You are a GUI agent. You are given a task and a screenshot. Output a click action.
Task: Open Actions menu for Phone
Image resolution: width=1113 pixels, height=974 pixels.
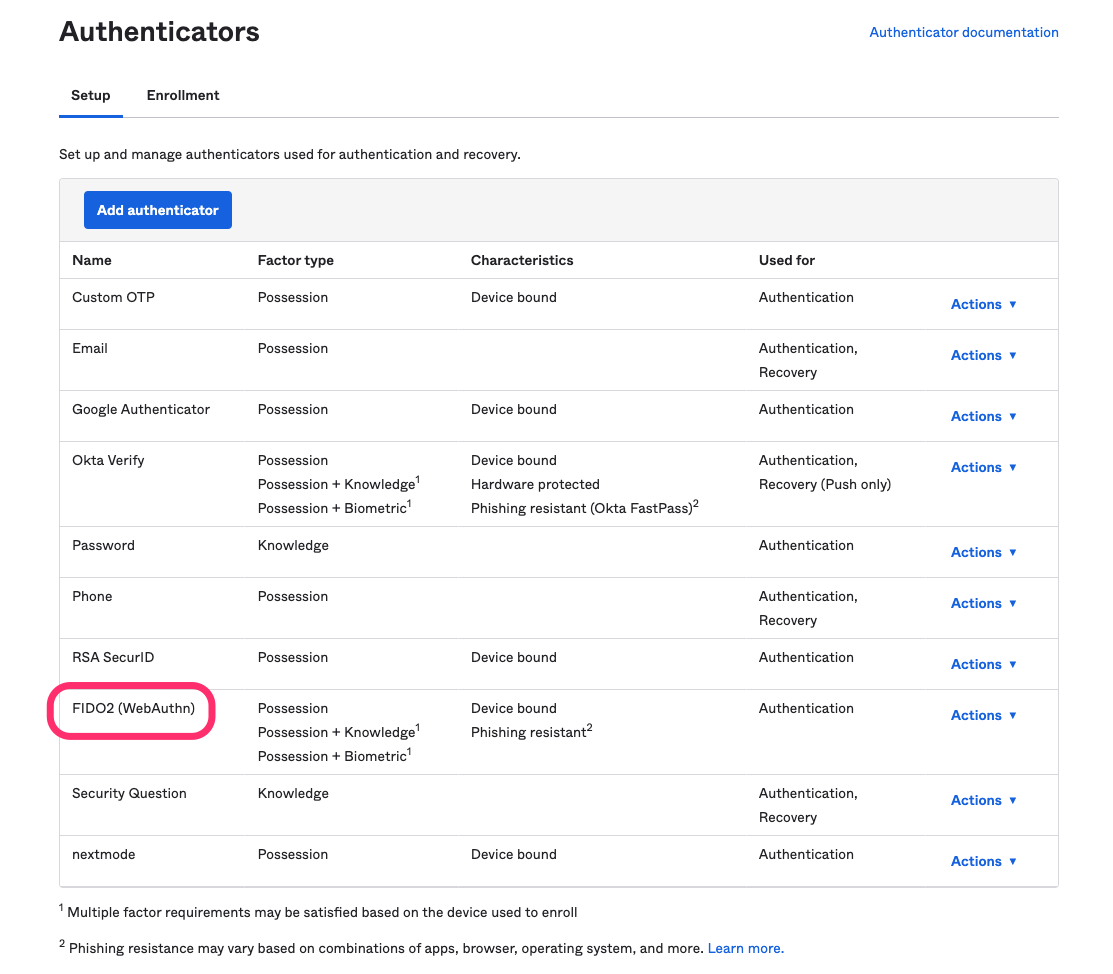tap(983, 603)
